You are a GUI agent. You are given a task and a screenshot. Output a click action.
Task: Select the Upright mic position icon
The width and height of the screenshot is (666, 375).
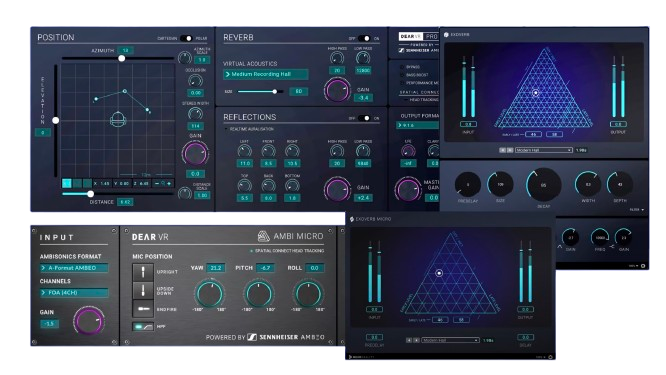143,272
